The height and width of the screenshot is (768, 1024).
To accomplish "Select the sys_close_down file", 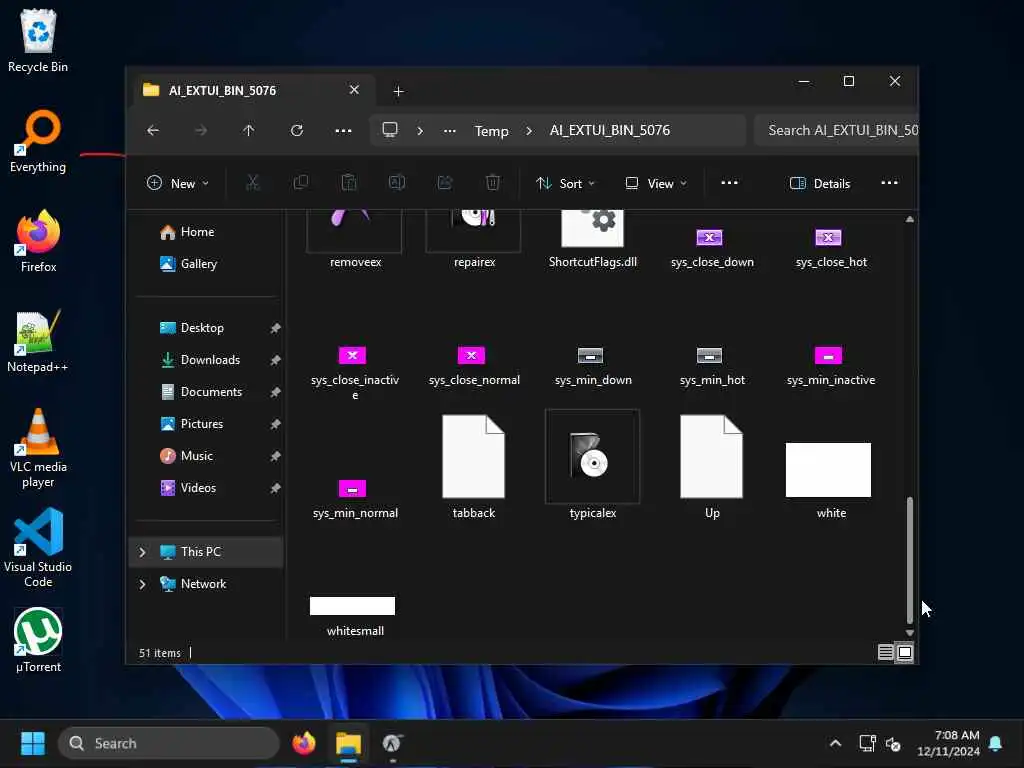I will pos(712,249).
